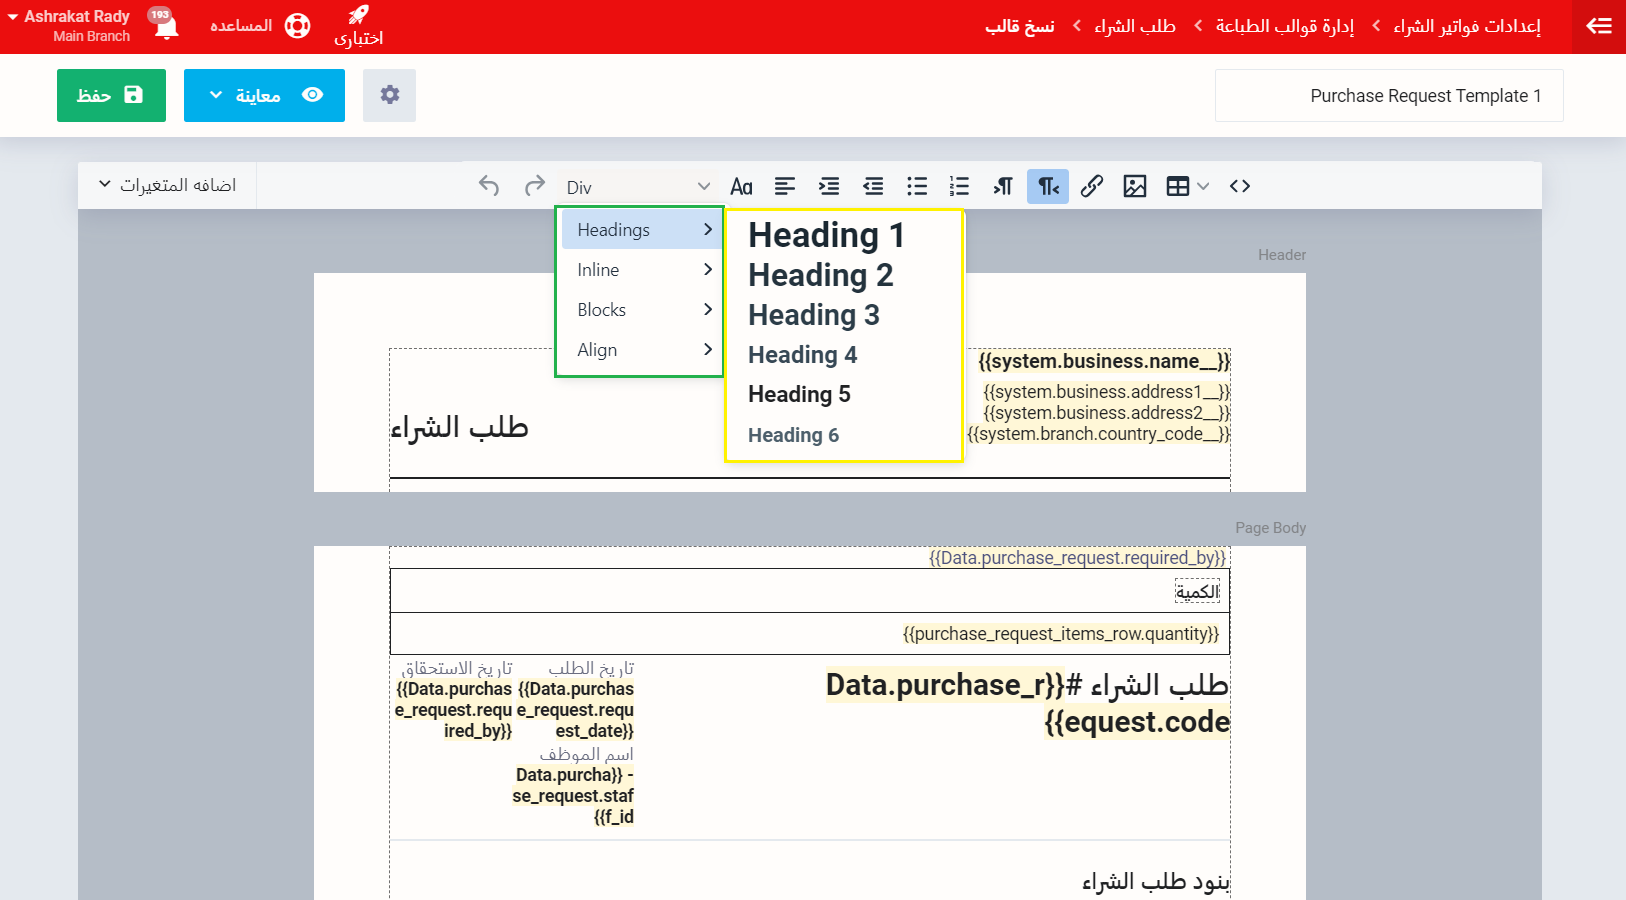Insert a bullet list
The width and height of the screenshot is (1626, 900).
pos(916,186)
